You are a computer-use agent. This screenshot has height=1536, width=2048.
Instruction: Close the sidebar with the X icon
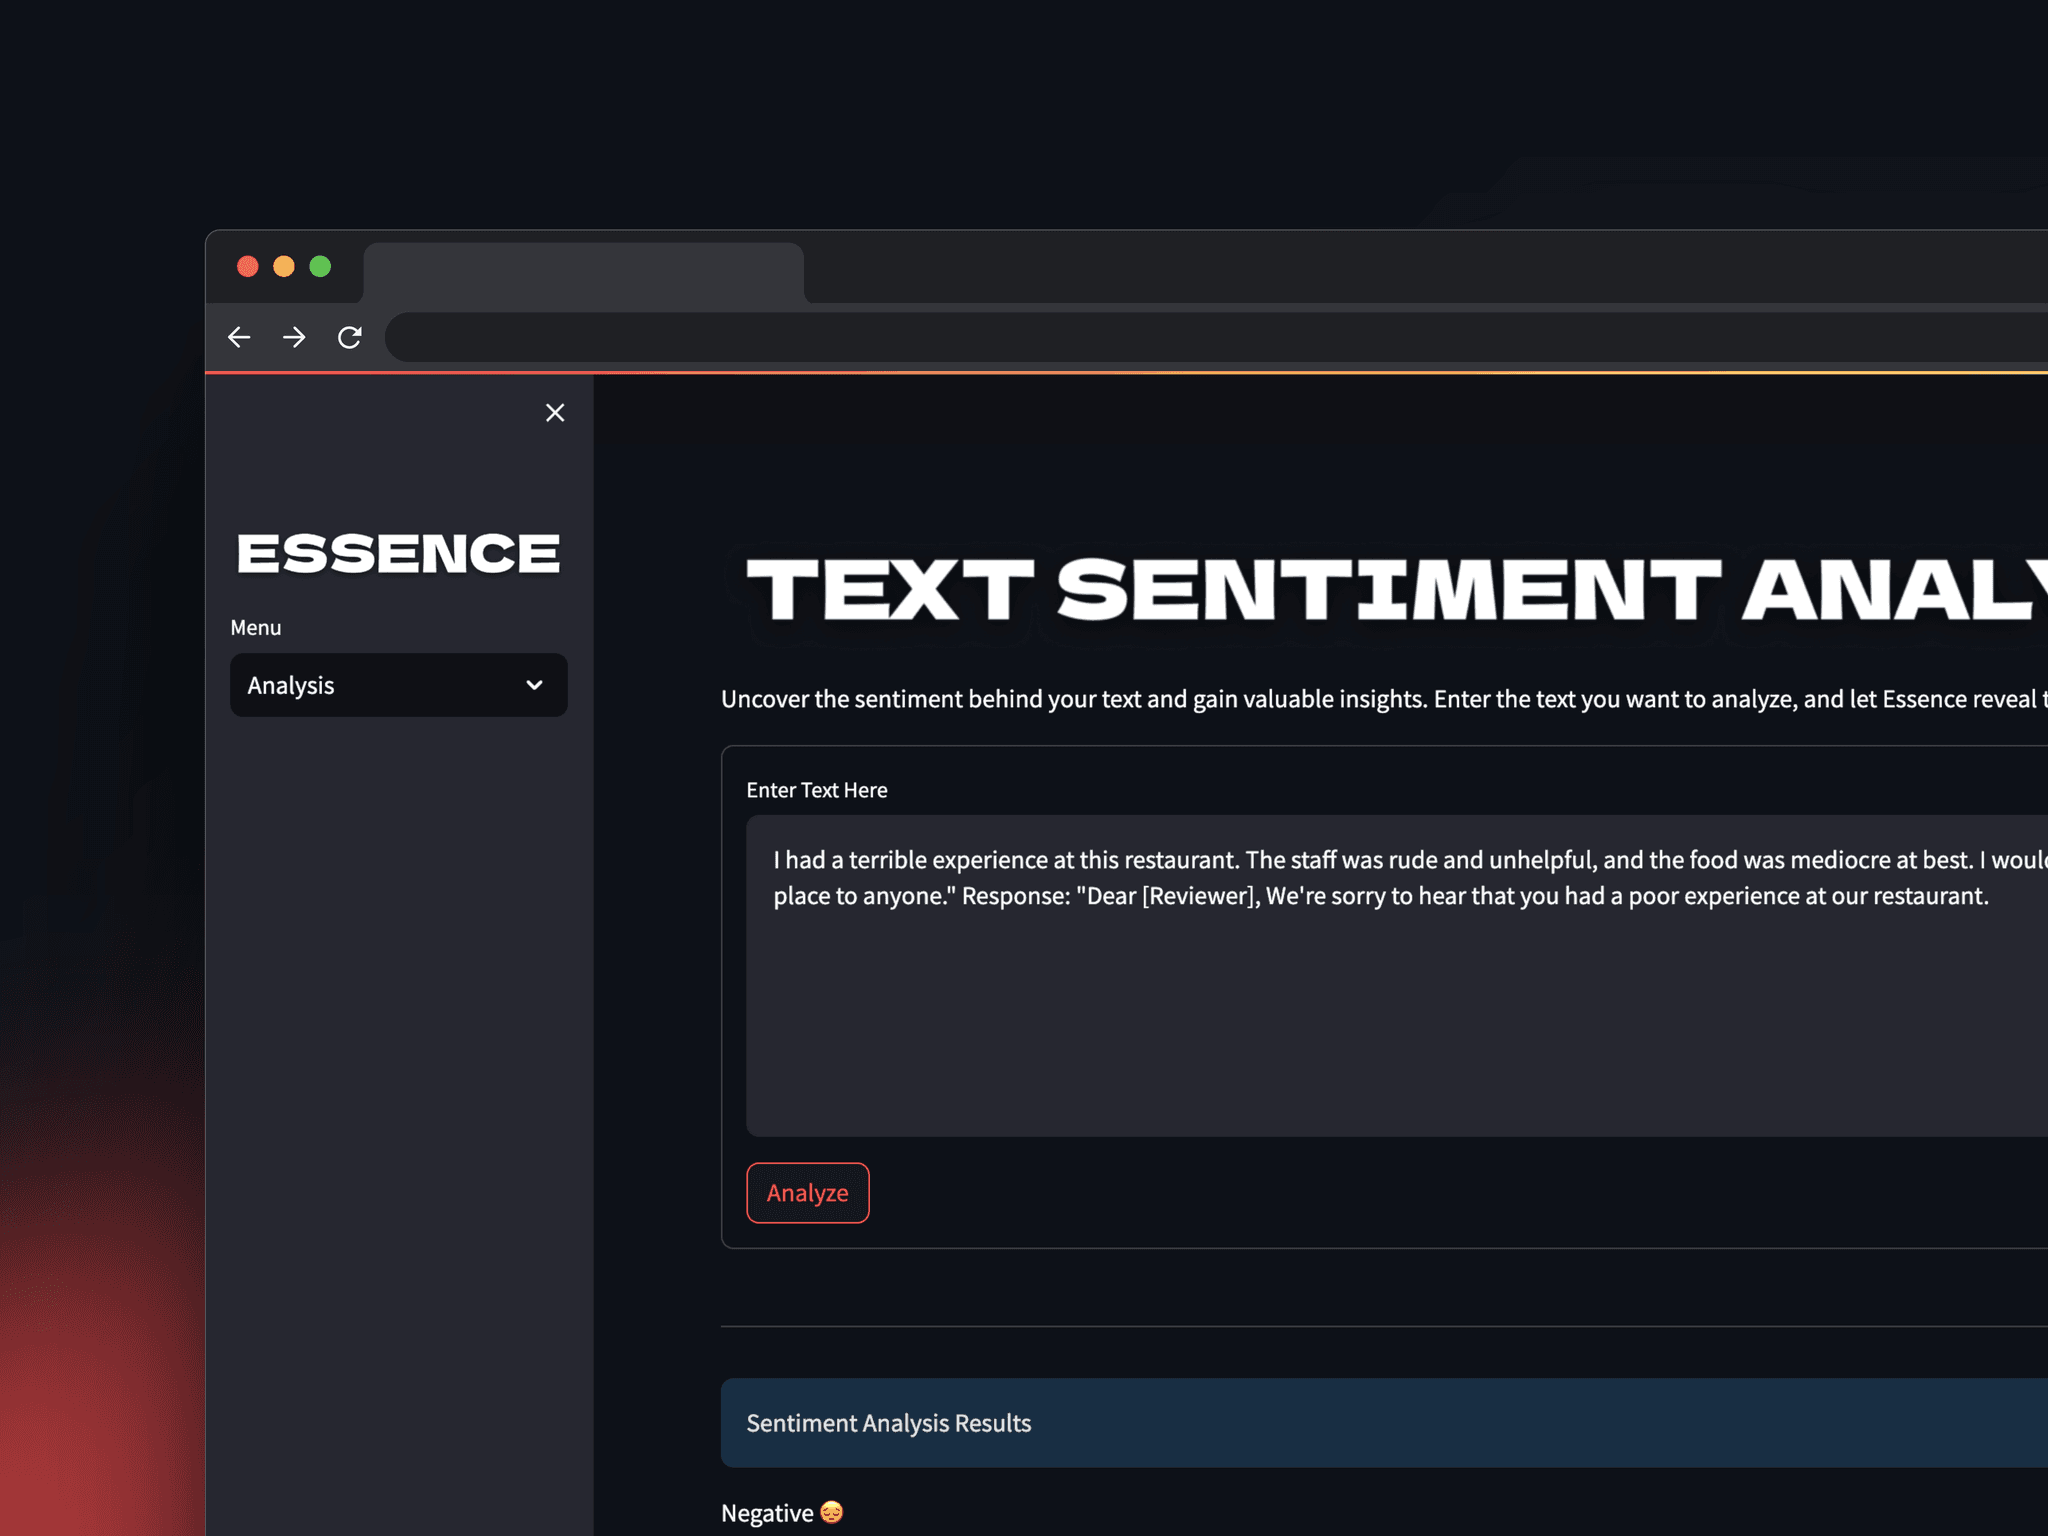pyautogui.click(x=555, y=413)
